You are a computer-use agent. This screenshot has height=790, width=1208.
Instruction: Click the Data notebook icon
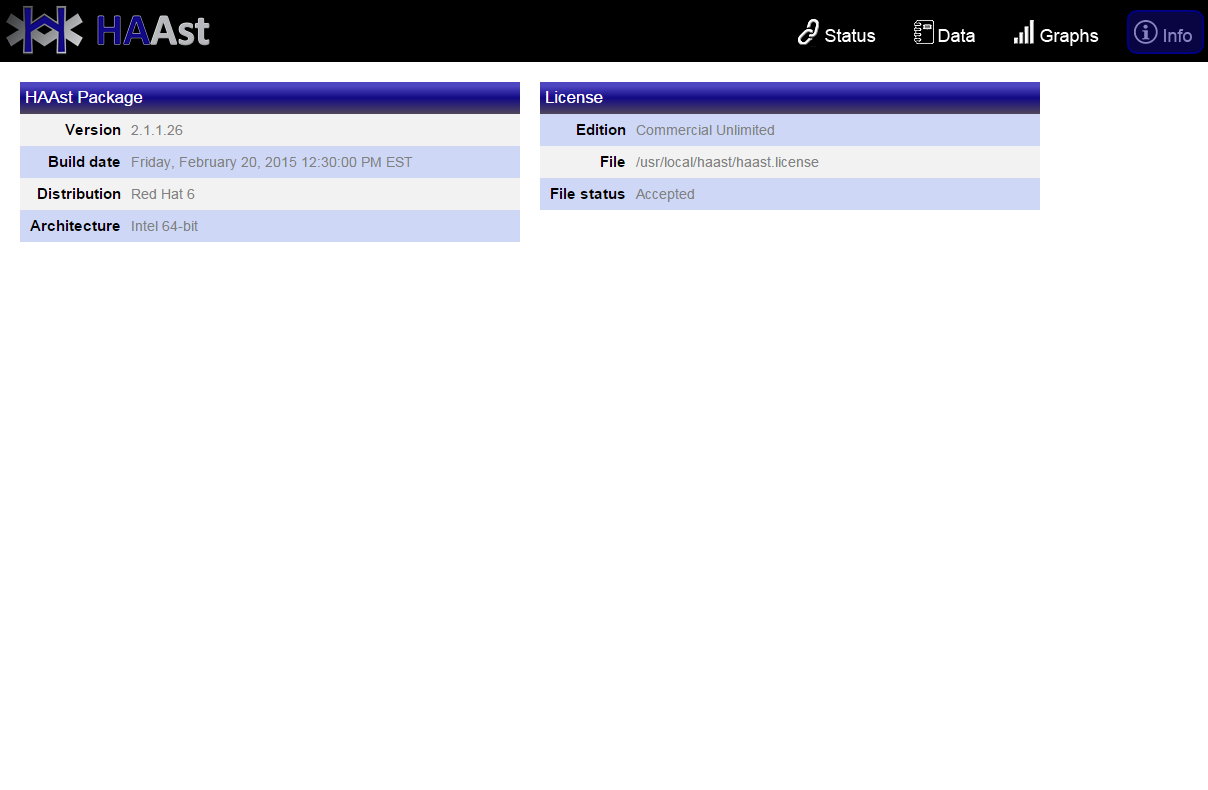tap(923, 33)
